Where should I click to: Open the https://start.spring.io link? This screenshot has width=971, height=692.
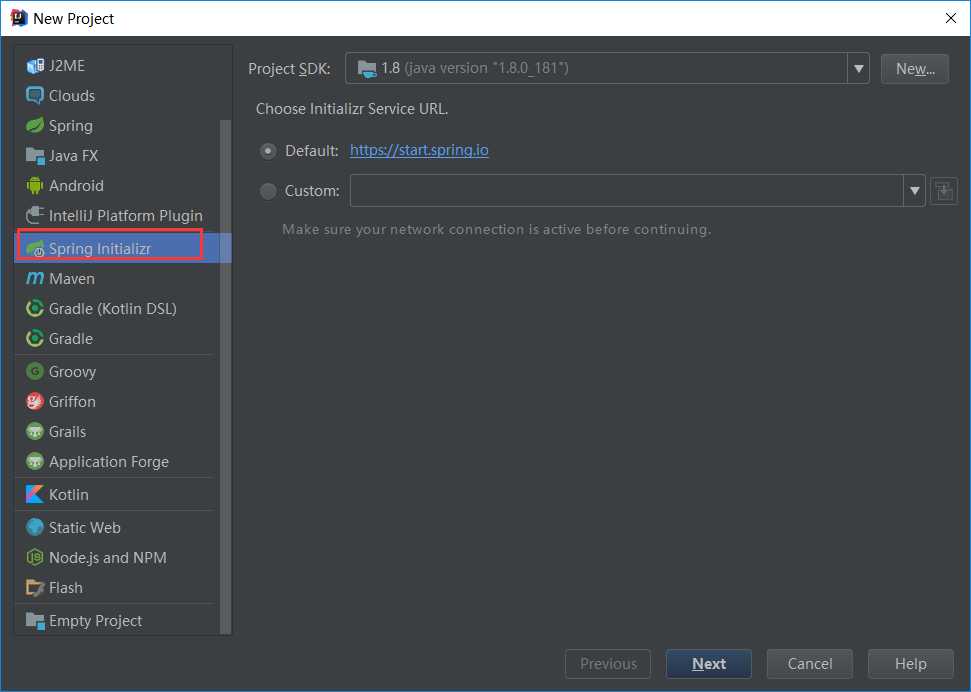[x=419, y=150]
